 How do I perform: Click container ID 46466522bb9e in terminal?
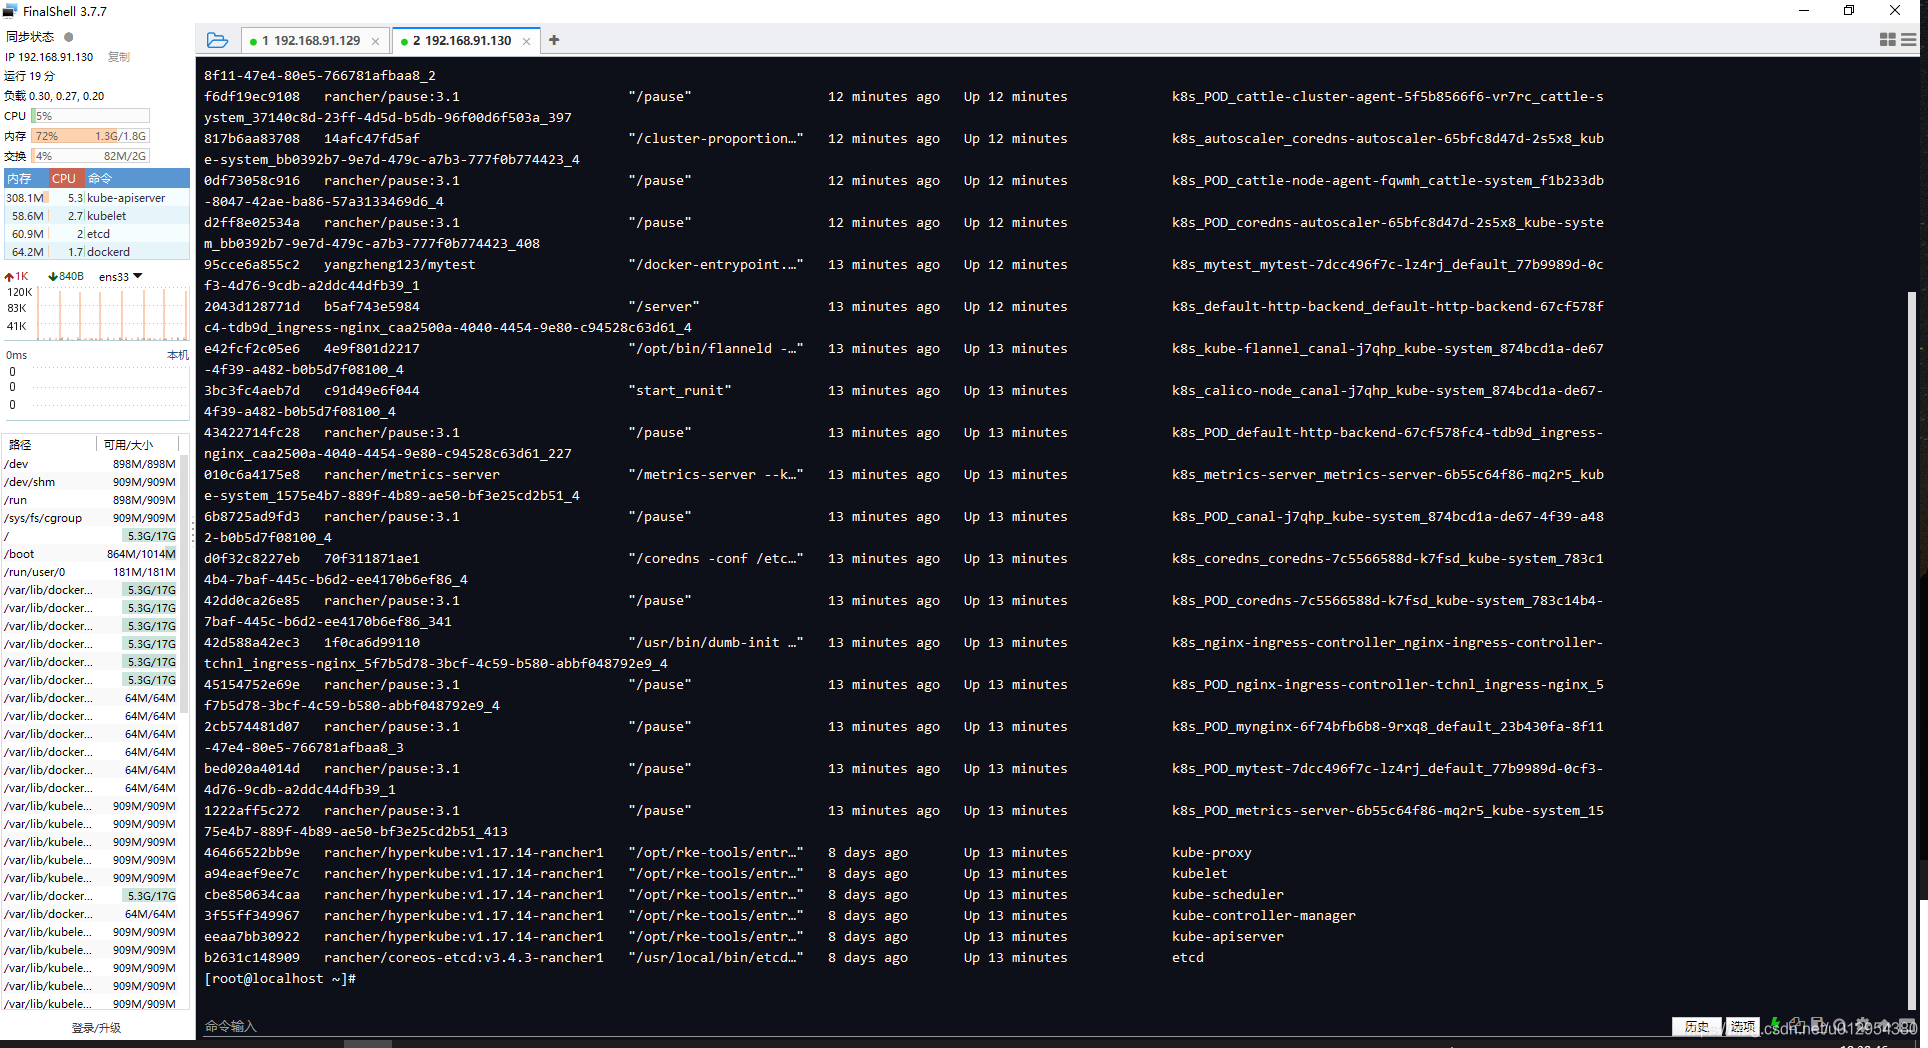point(252,853)
